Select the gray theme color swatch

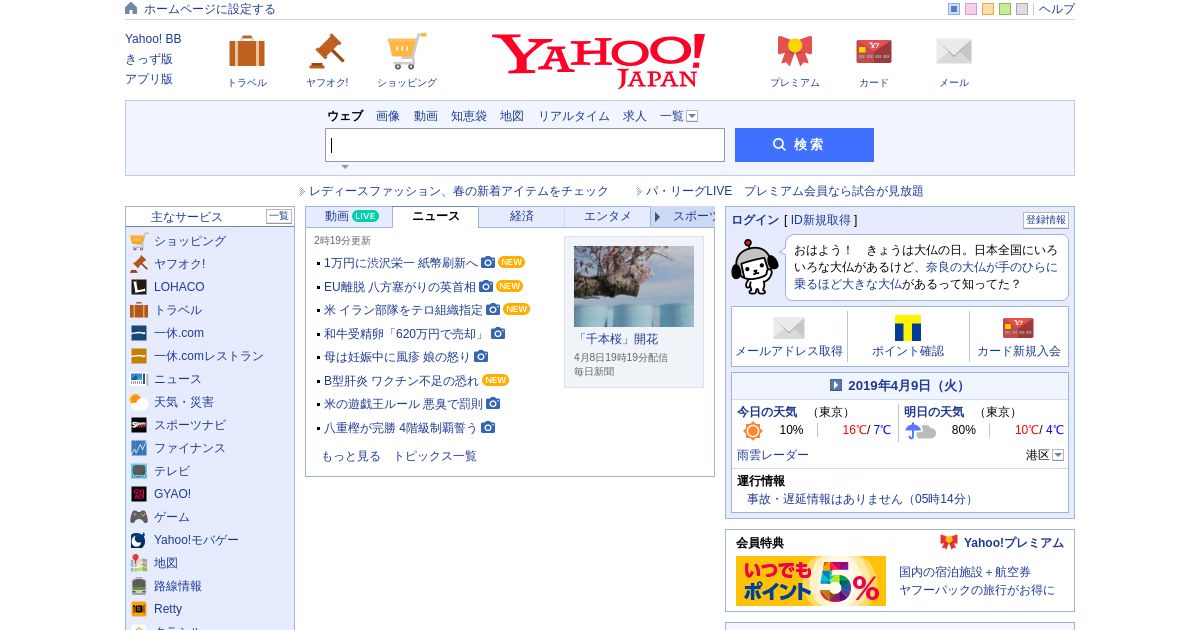1022,9
